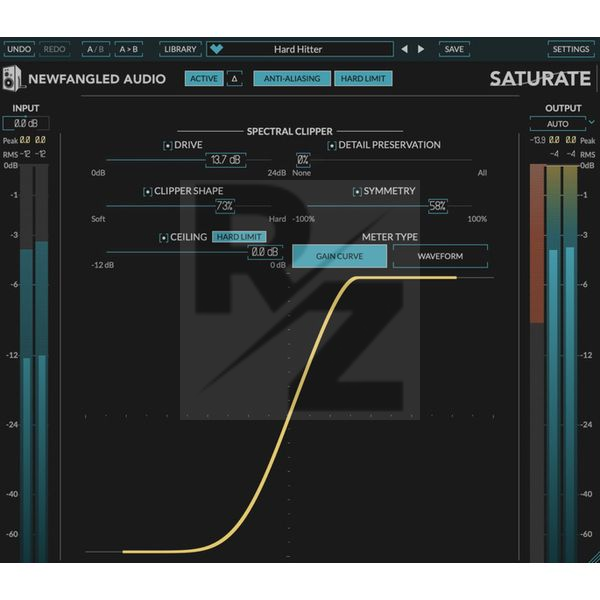Click the Undo button

pos(19,49)
